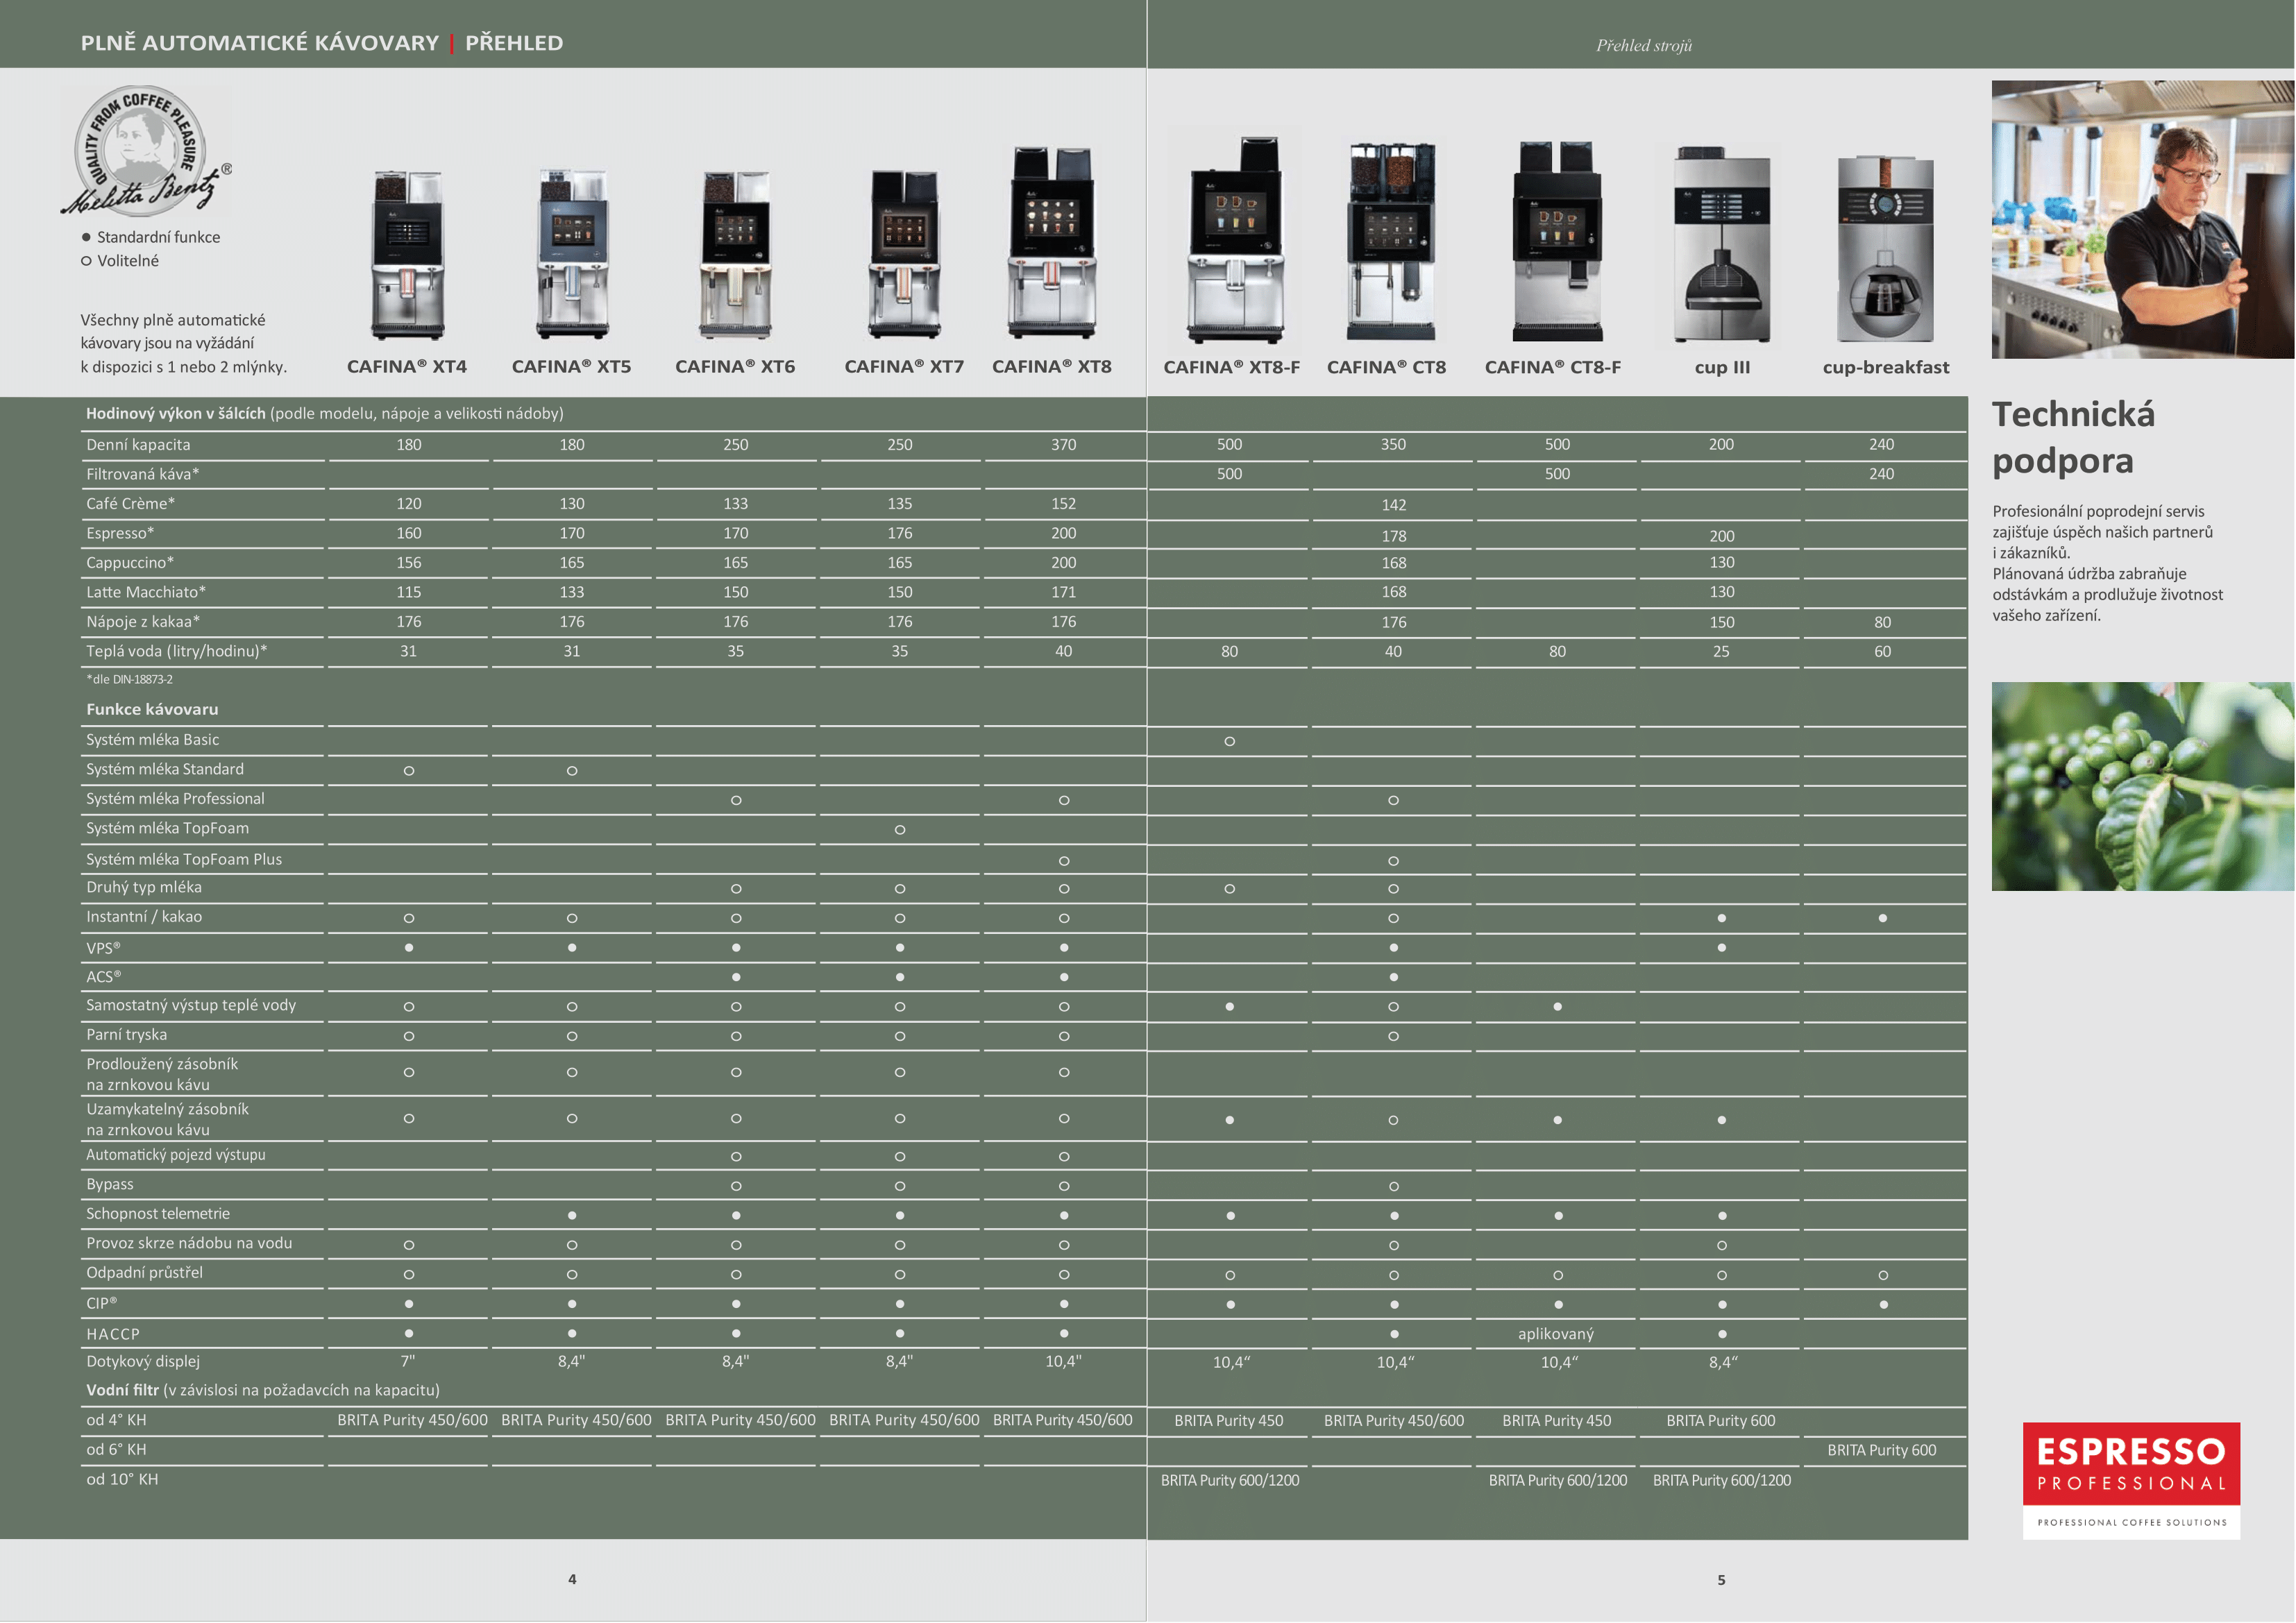Click the Teplá voda (litry/hodinu) row label
Viewport: 2296px width, 1623px height.
point(177,652)
